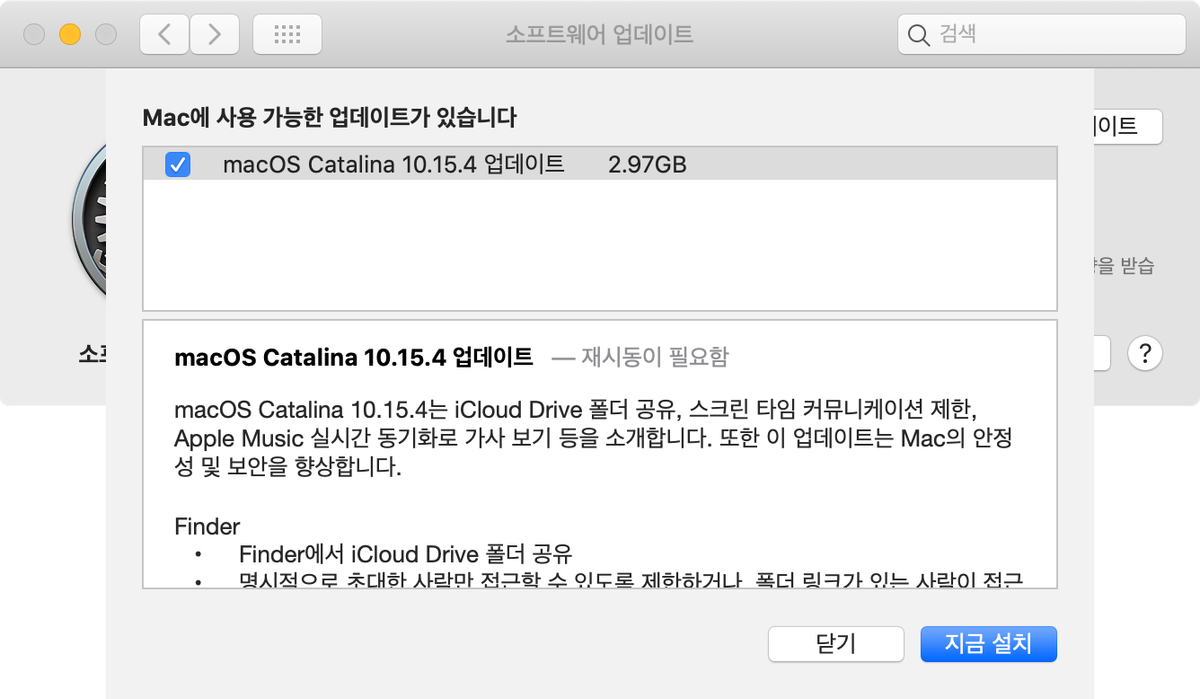Go back with the toolbar back arrow
The width and height of the screenshot is (1200, 699).
tap(164, 35)
